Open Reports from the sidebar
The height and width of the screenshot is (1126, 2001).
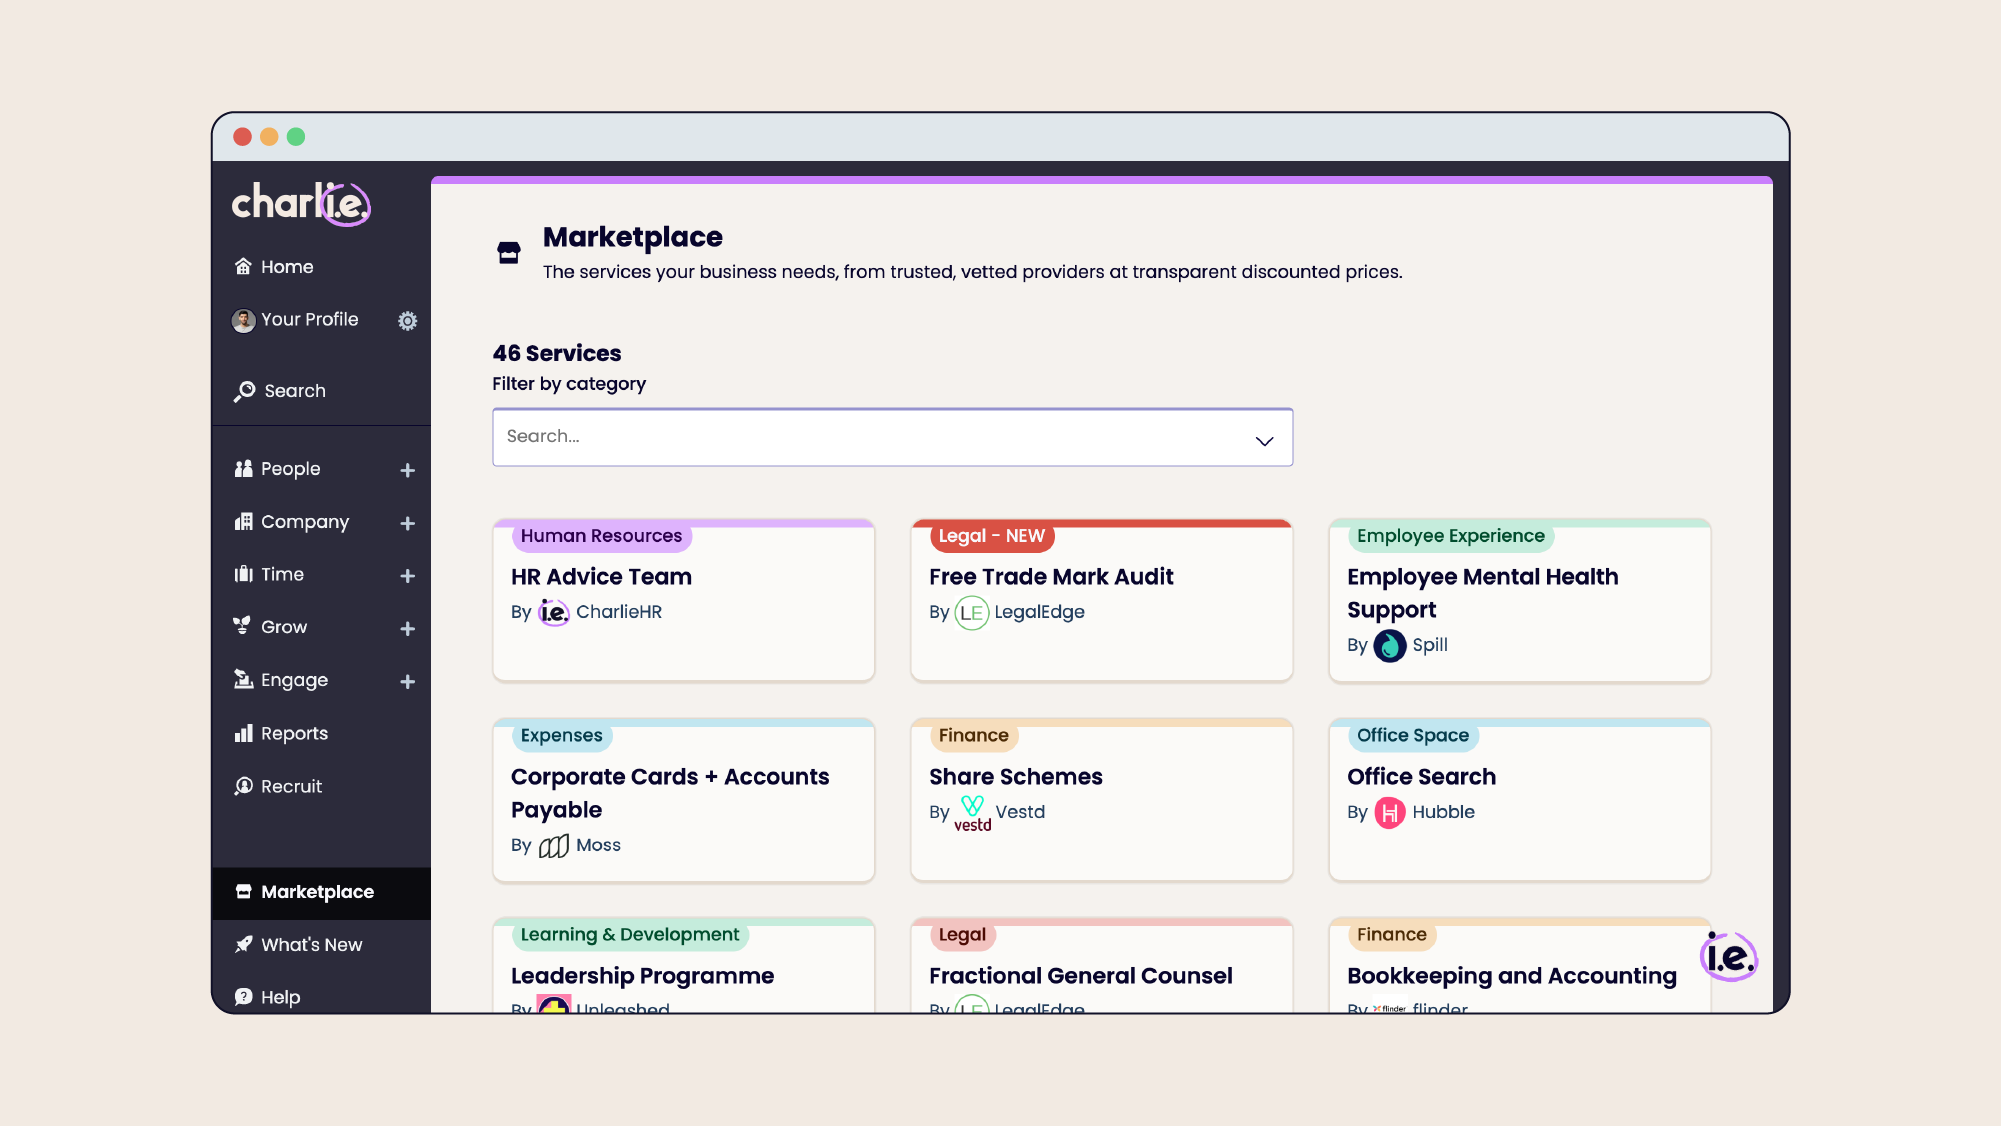[293, 733]
